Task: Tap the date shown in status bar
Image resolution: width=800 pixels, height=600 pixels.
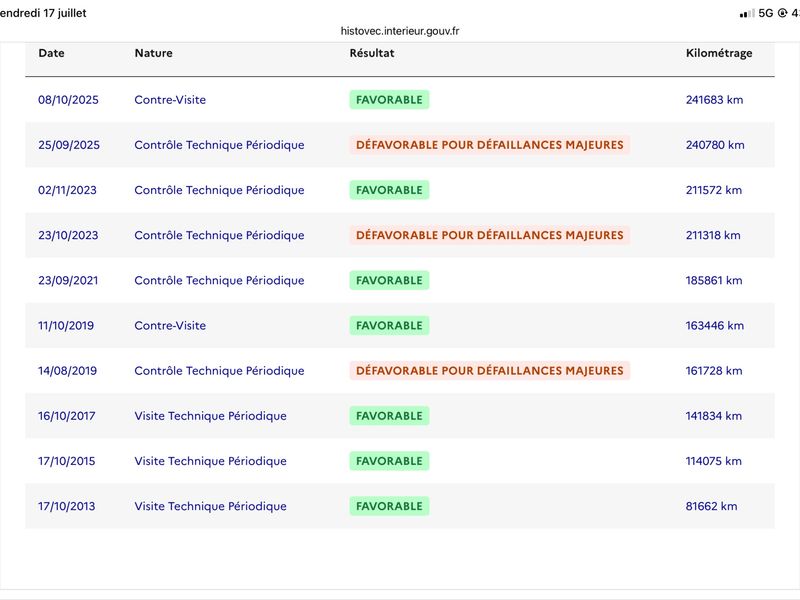Action: click(43, 13)
